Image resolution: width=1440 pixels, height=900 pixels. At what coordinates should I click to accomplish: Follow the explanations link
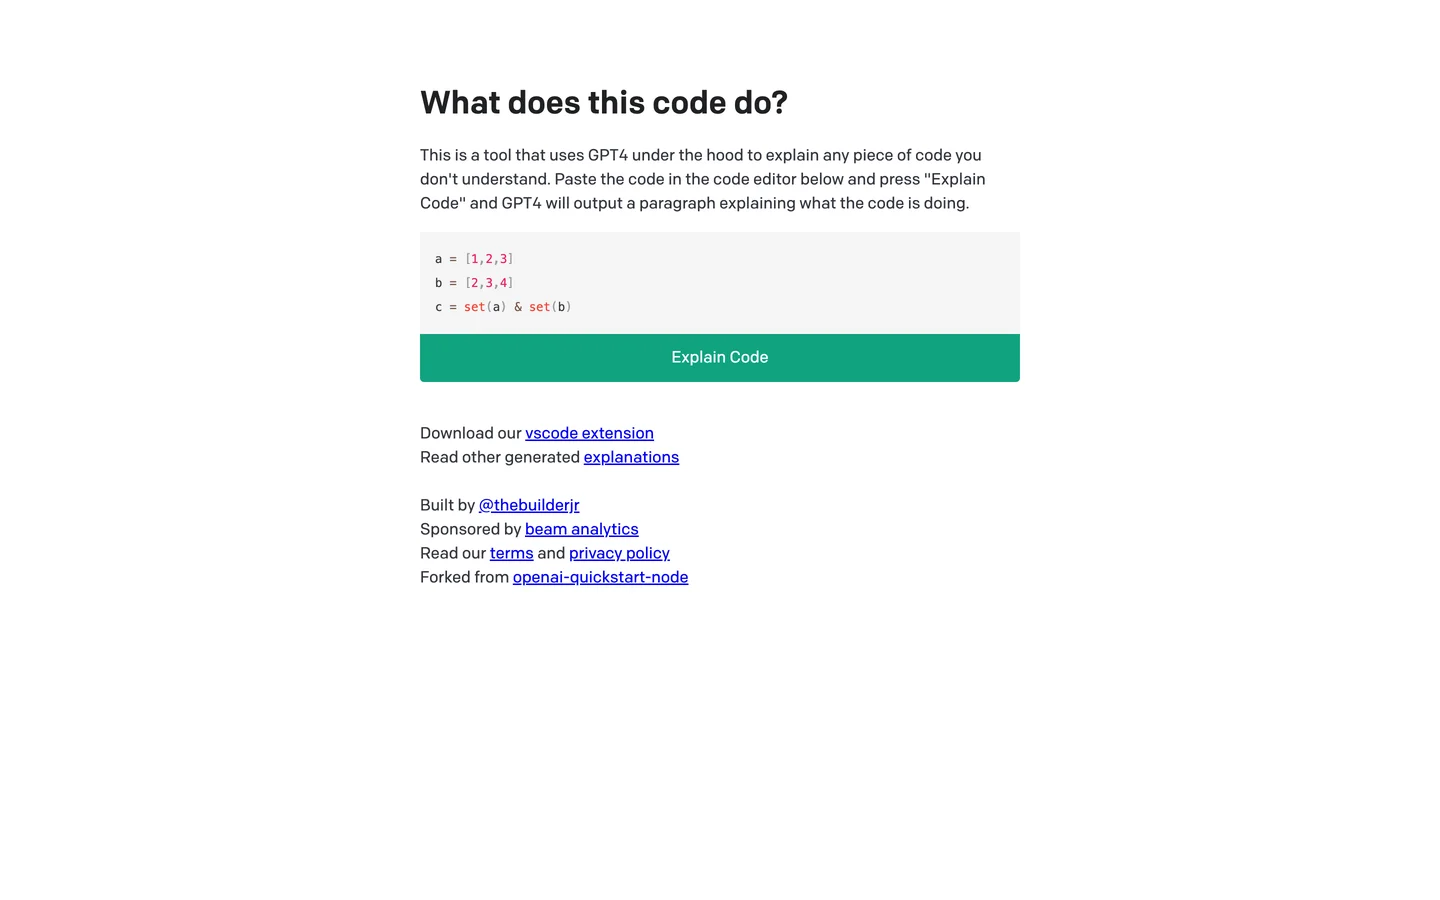pos(631,457)
